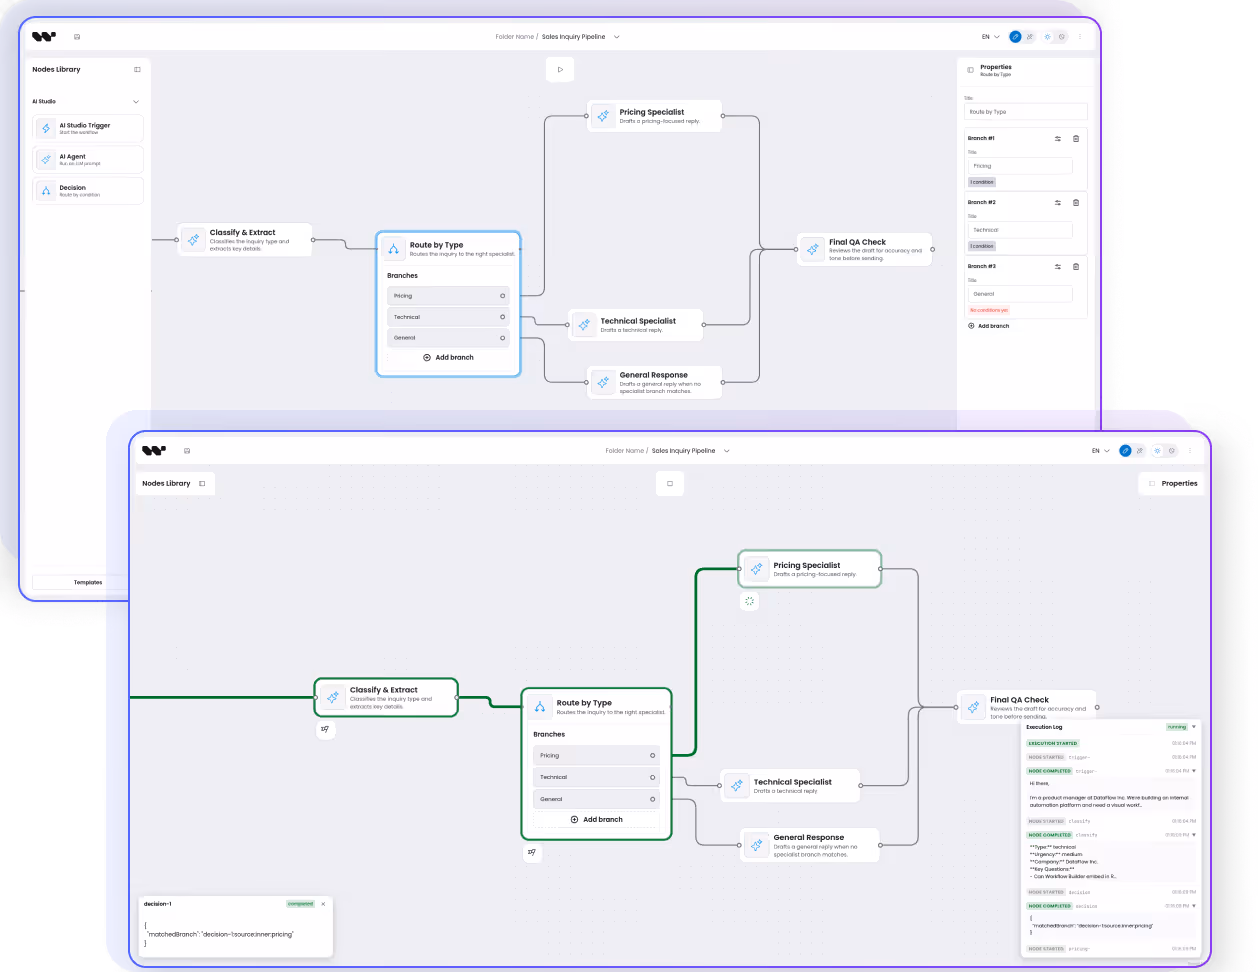This screenshot has height=972, width=1258.
Task: Switch to the light theme in the front window
Action: [1157, 451]
